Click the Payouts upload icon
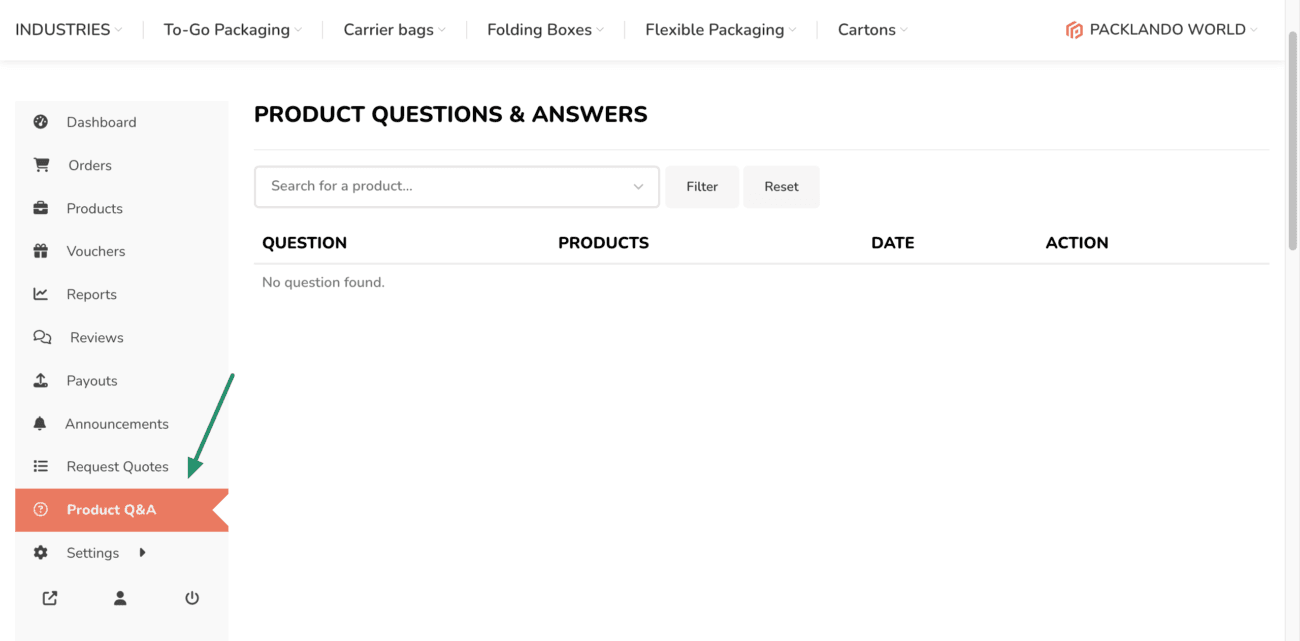Image resolution: width=1300 pixels, height=641 pixels. (41, 380)
